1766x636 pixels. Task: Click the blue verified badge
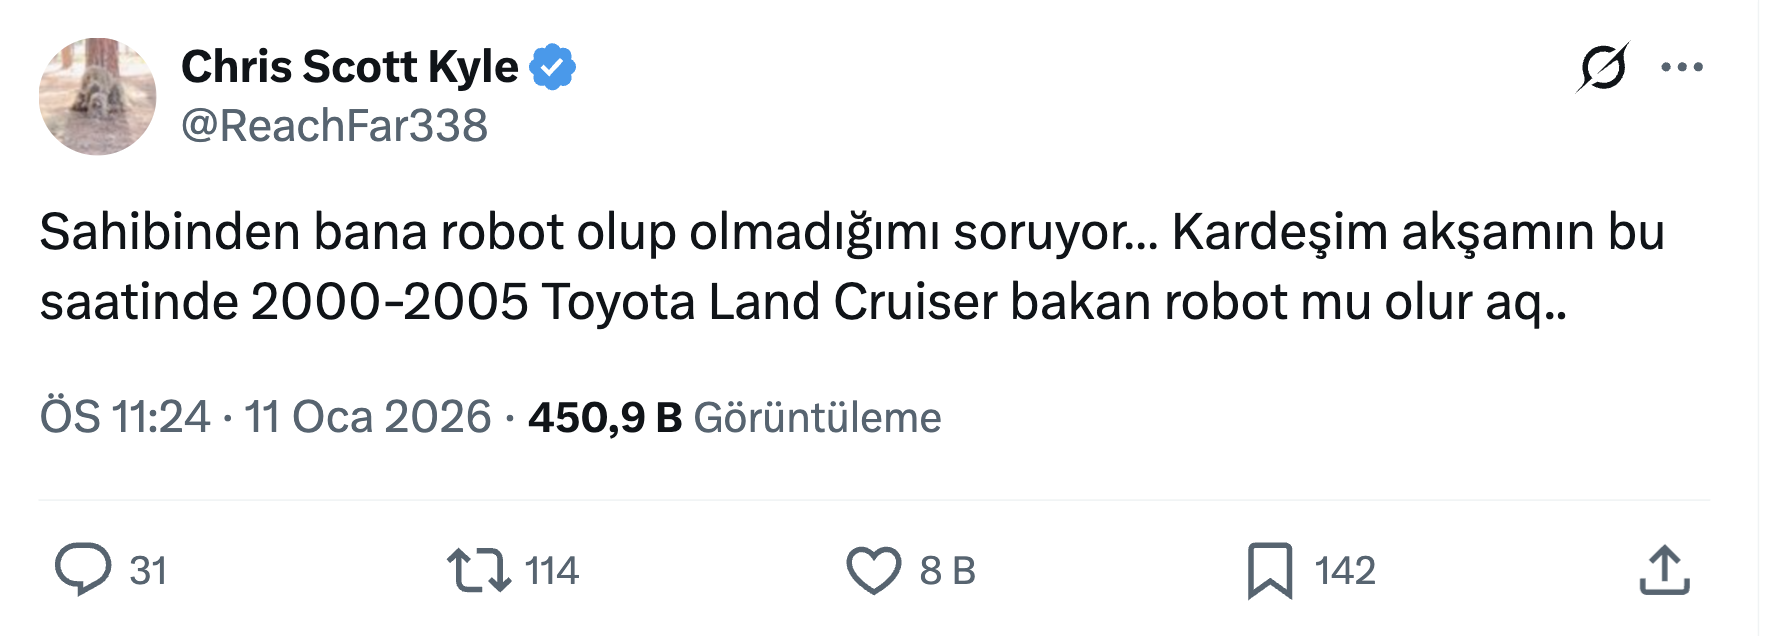tap(552, 67)
